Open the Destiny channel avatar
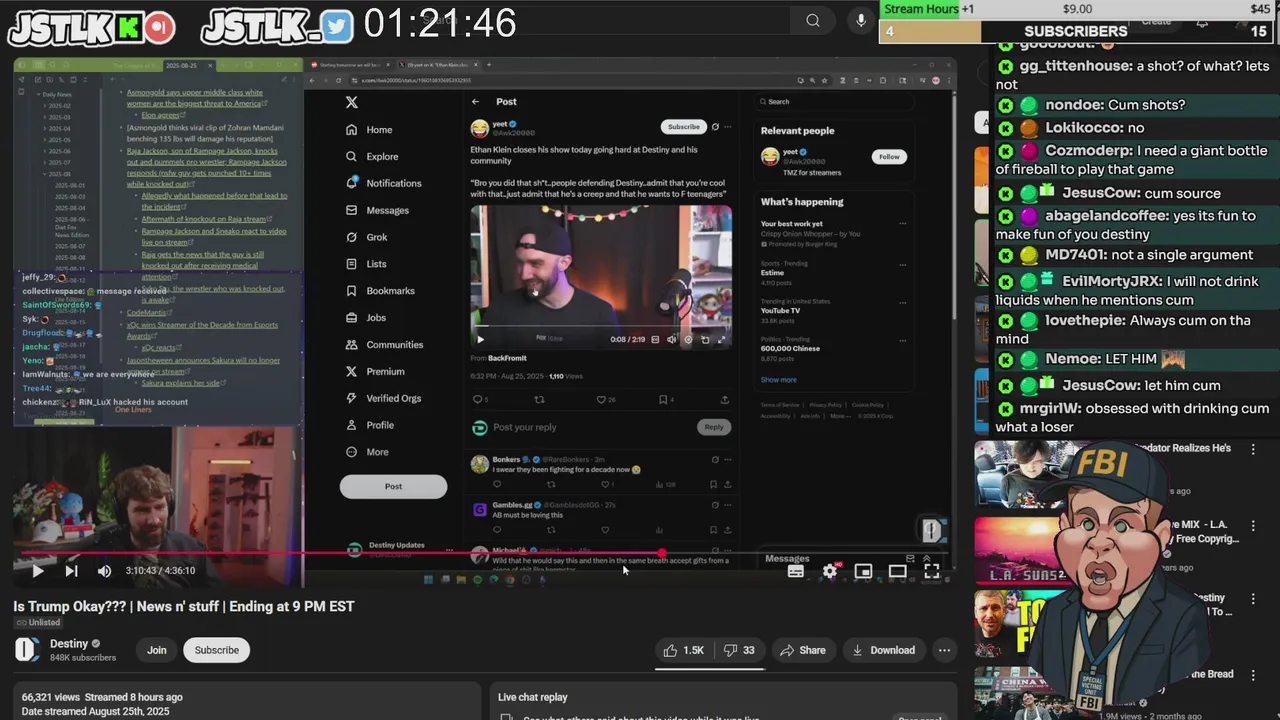This screenshot has height=720, width=1280. tap(27, 649)
